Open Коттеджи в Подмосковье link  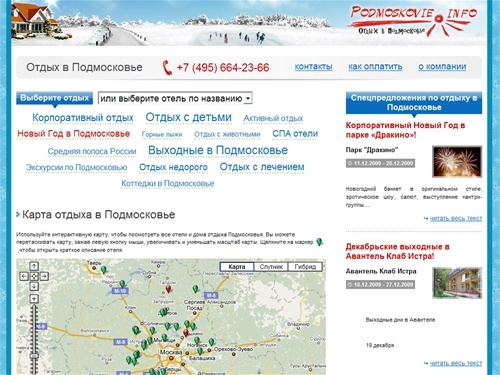click(x=168, y=183)
